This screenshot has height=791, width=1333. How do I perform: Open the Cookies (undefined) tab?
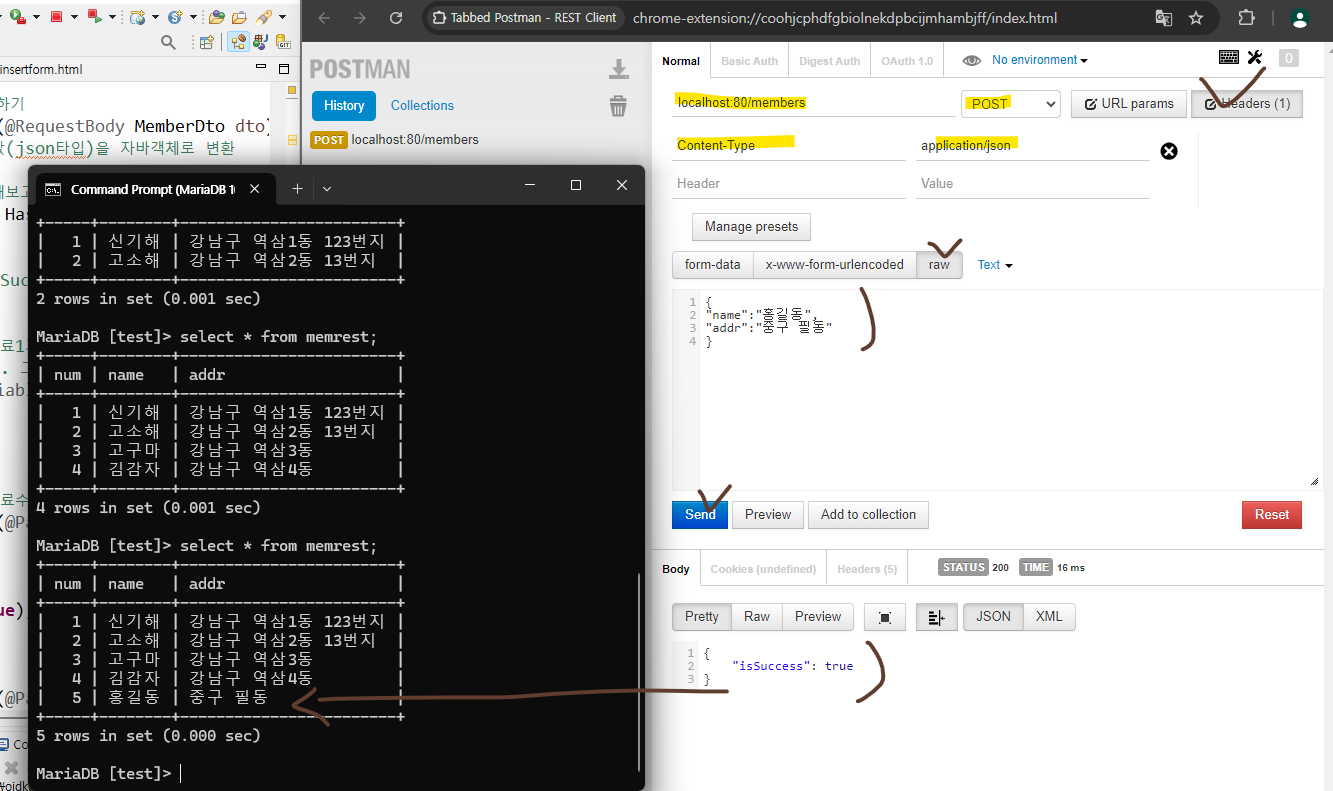[x=763, y=569]
